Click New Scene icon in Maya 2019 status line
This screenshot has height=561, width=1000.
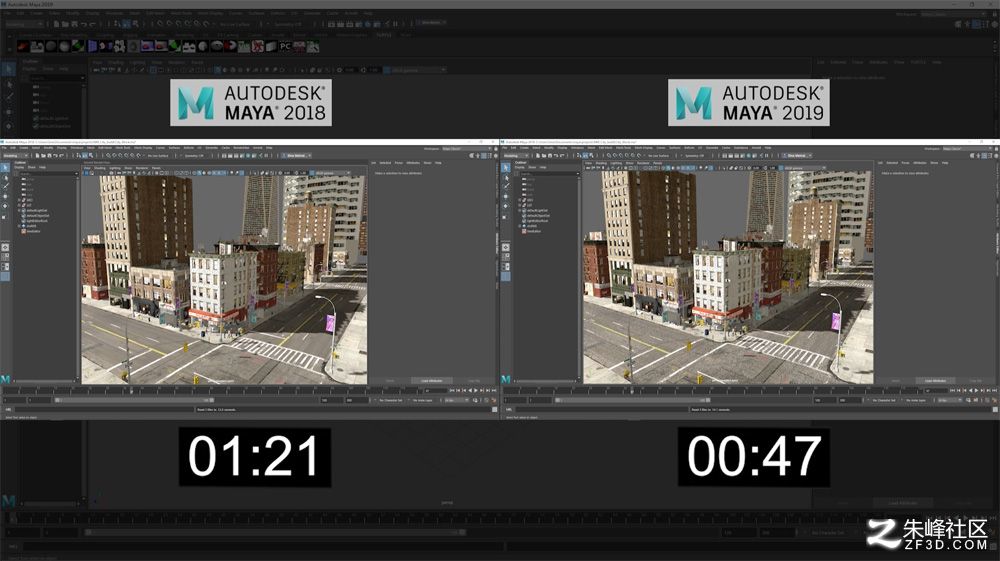click(x=538, y=156)
